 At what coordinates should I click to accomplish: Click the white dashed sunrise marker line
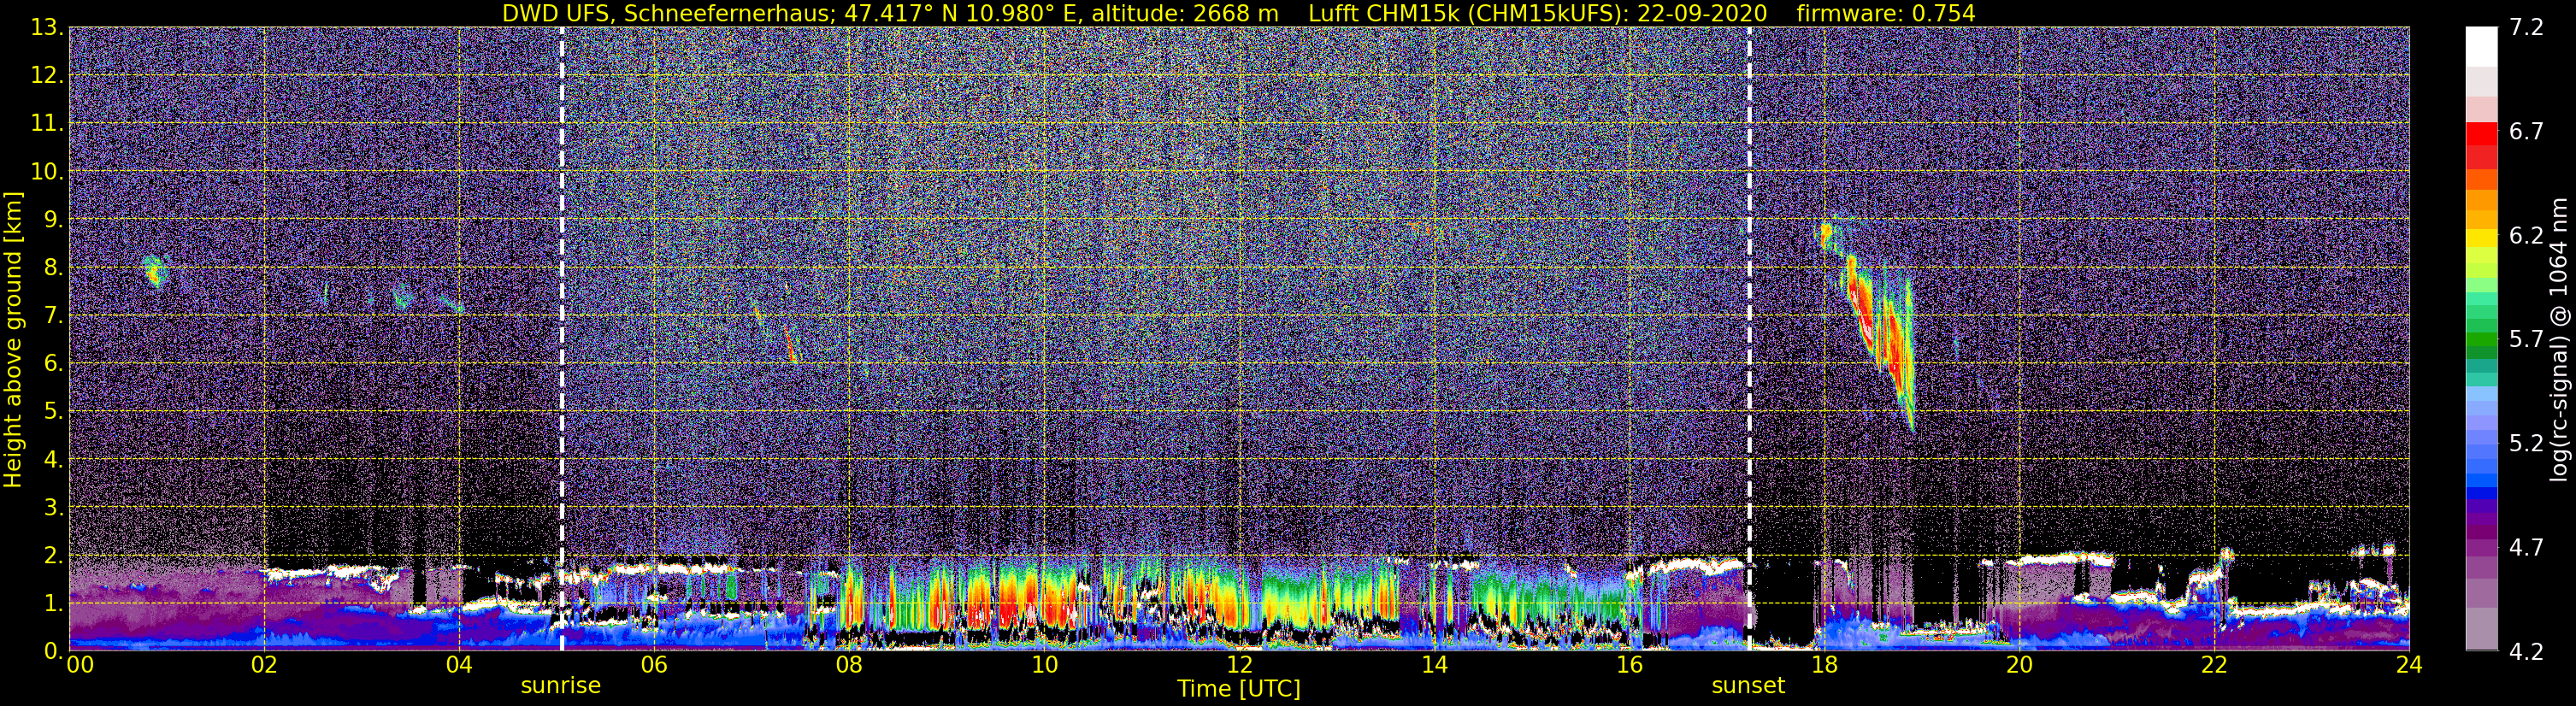[561, 339]
